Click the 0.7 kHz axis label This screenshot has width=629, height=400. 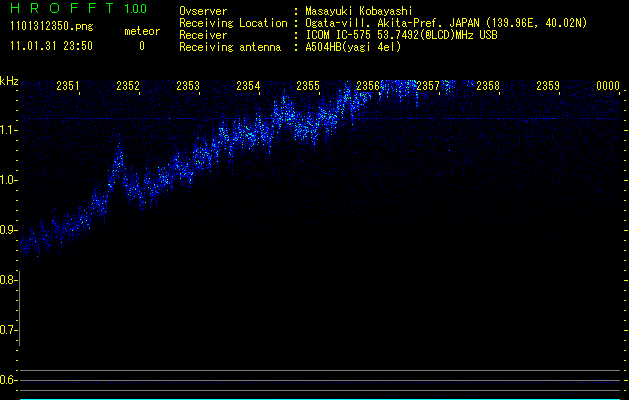coord(8,330)
